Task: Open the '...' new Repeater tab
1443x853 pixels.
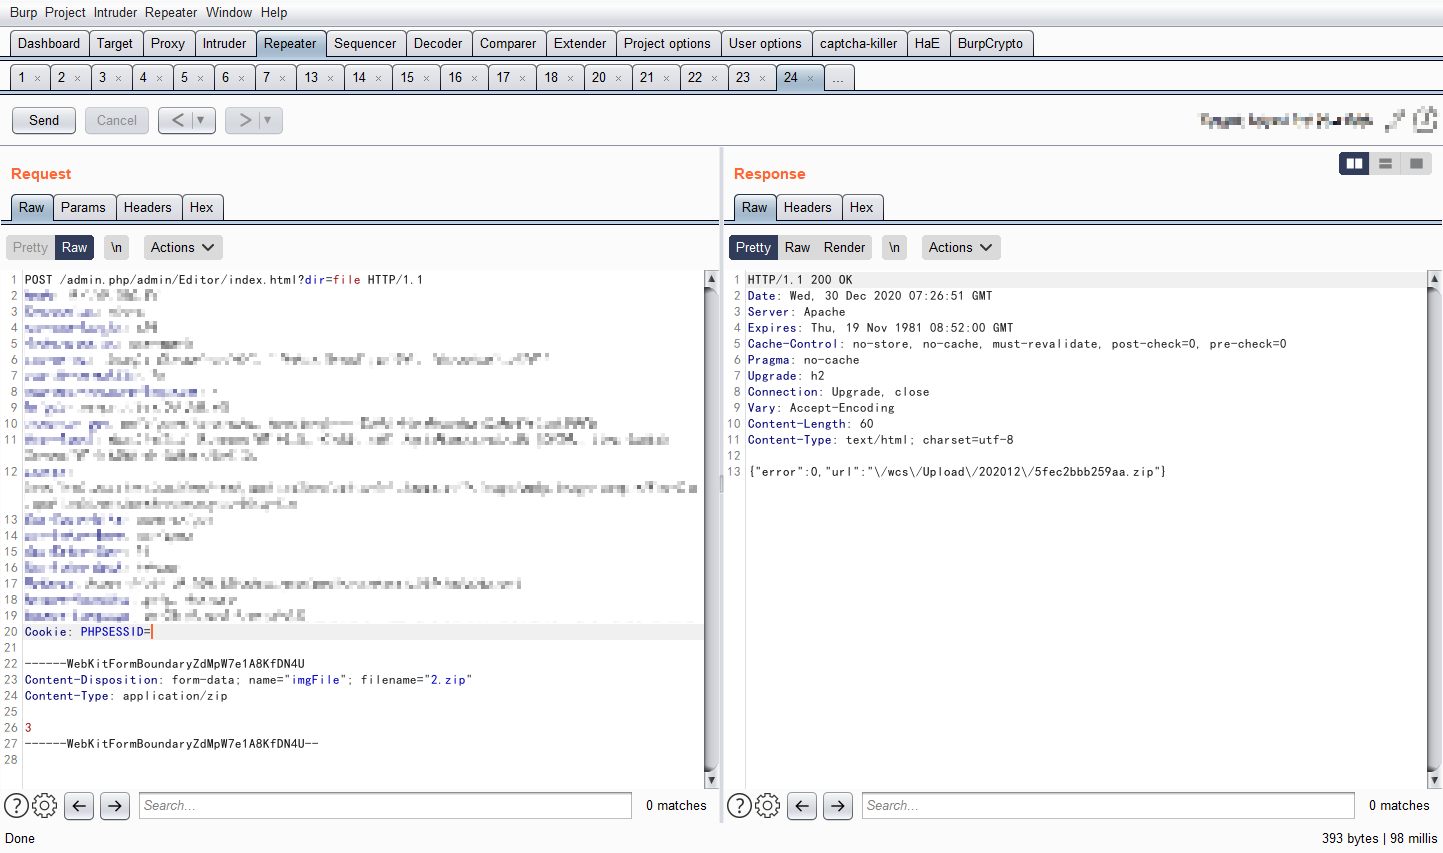Action: pyautogui.click(x=838, y=78)
